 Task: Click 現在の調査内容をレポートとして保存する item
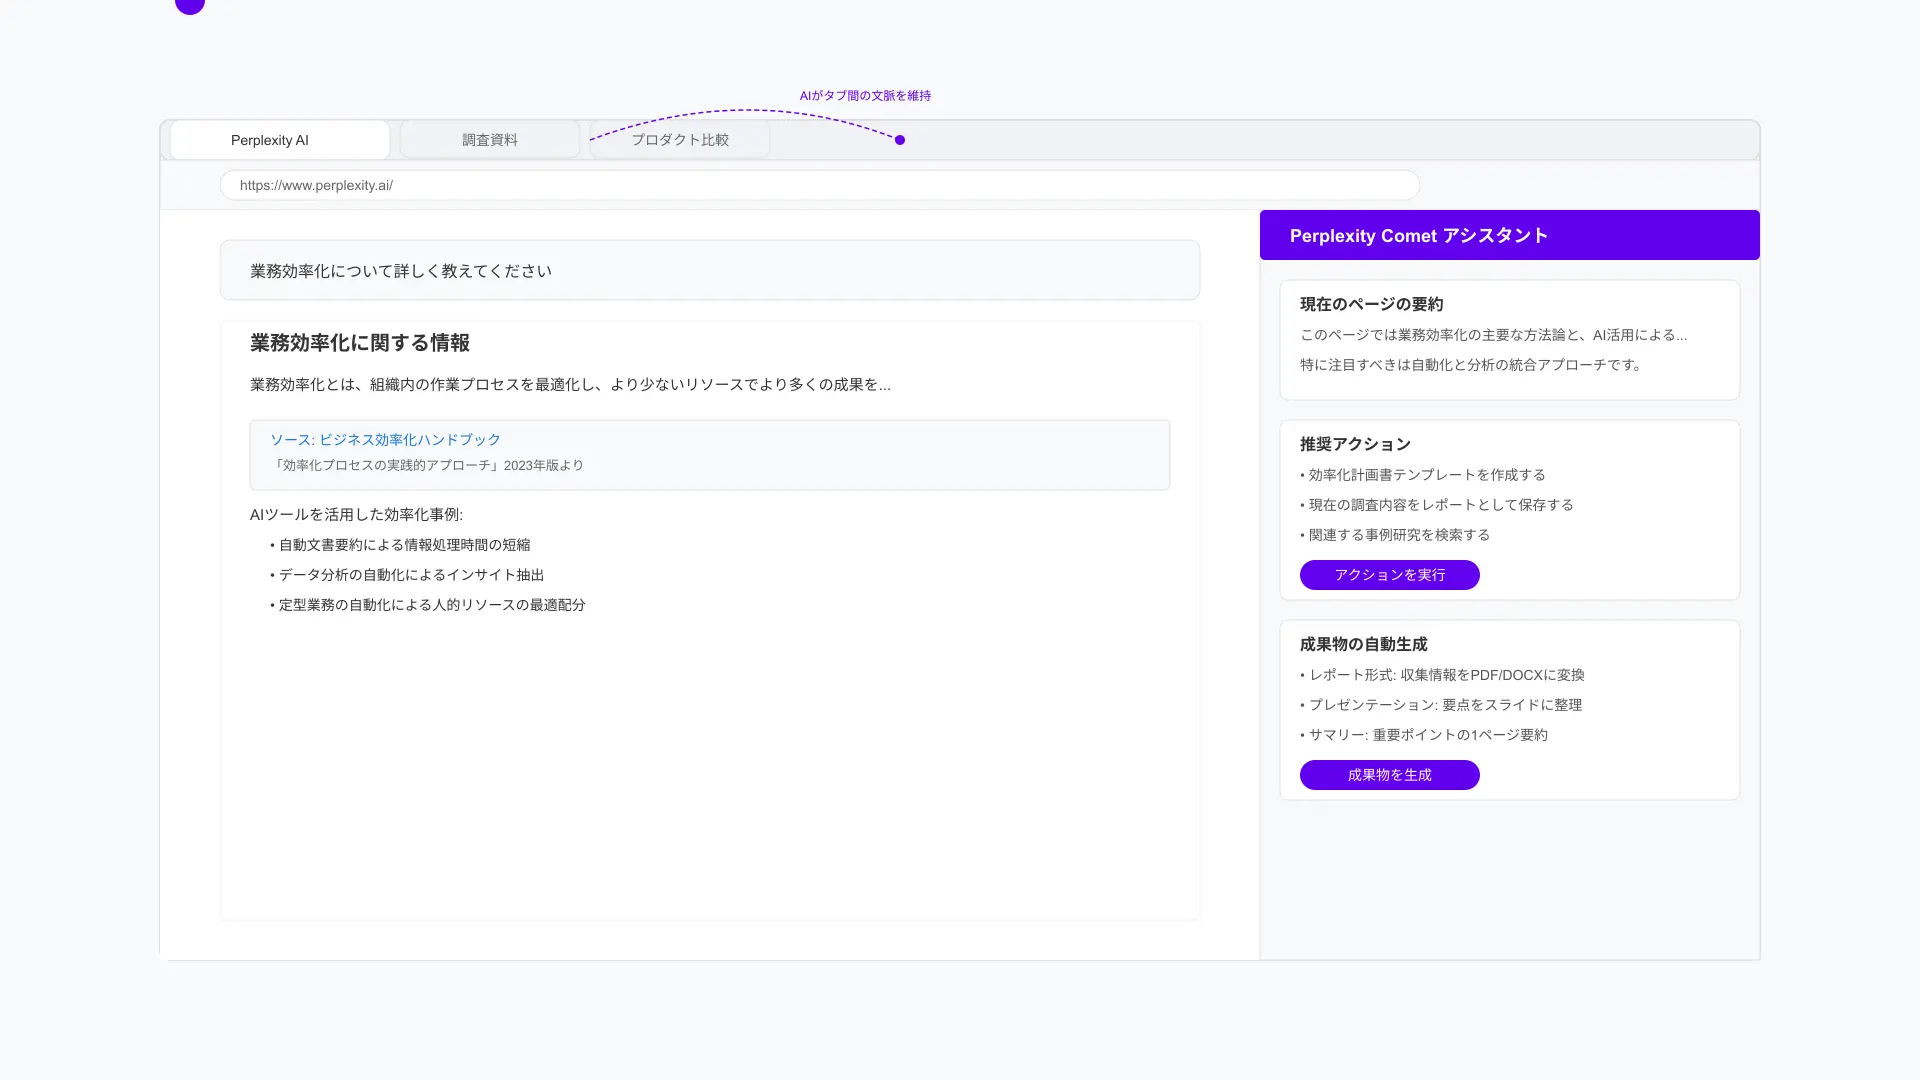1437,505
